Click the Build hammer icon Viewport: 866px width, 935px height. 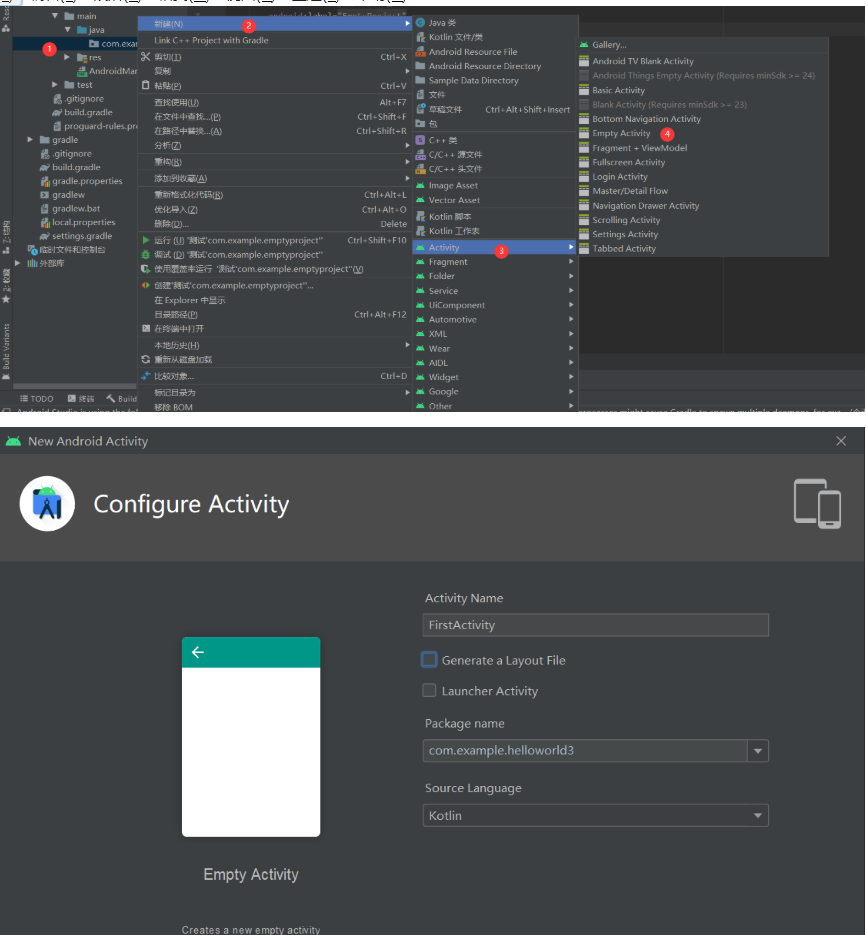110,398
